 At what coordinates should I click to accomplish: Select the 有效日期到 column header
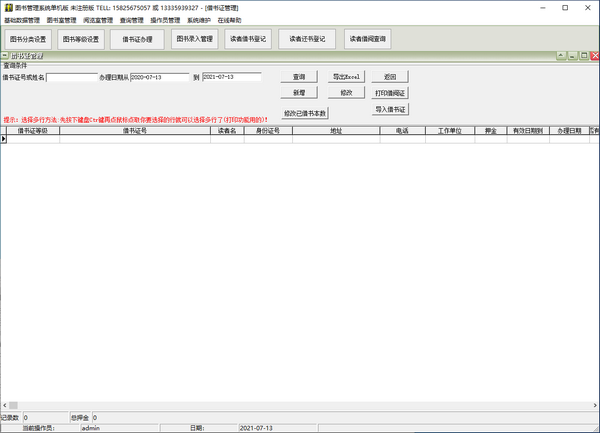[x=528, y=131]
